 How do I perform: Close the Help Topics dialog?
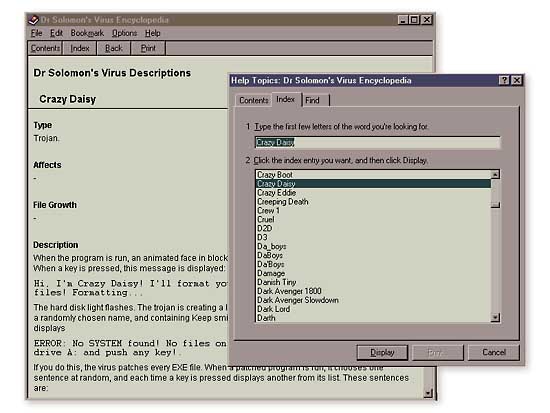[516, 80]
